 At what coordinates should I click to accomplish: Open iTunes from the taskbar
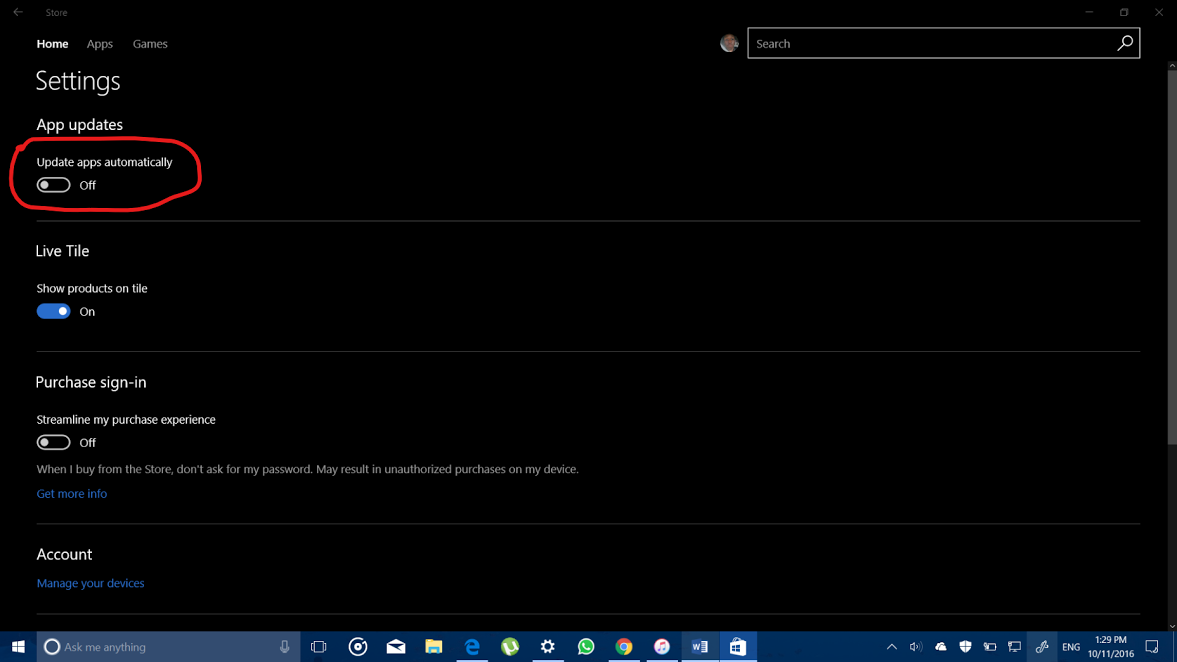662,647
